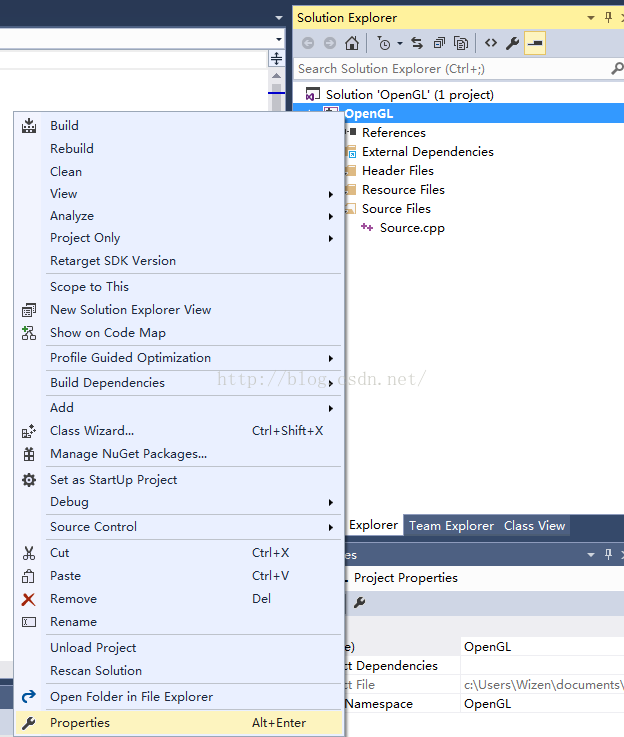This screenshot has width=624, height=737.
Task: Toggle the Show All Files icon
Action: coord(461,43)
